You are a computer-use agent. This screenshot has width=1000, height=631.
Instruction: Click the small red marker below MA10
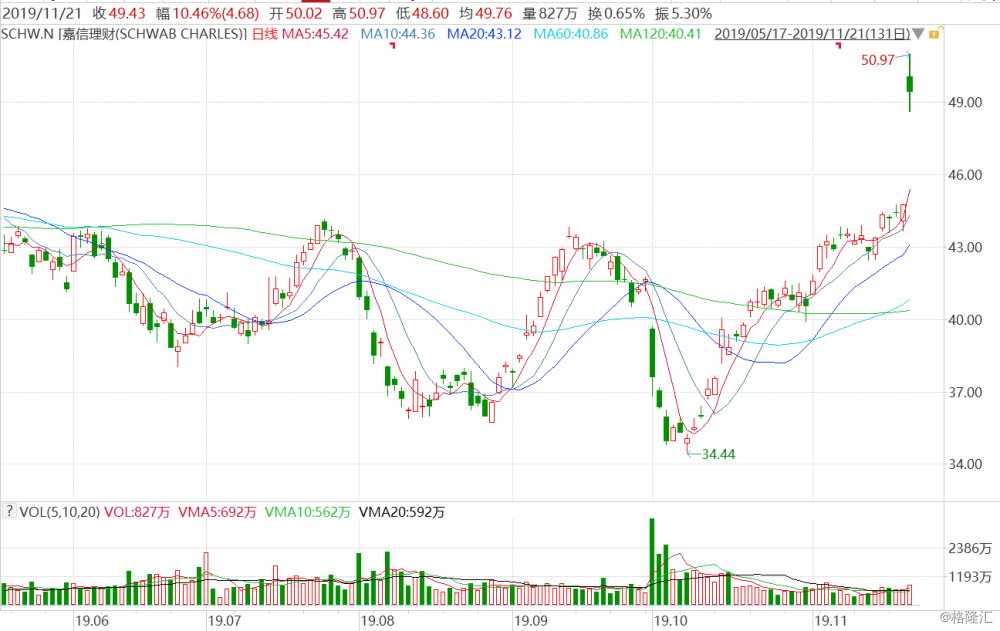(393, 45)
